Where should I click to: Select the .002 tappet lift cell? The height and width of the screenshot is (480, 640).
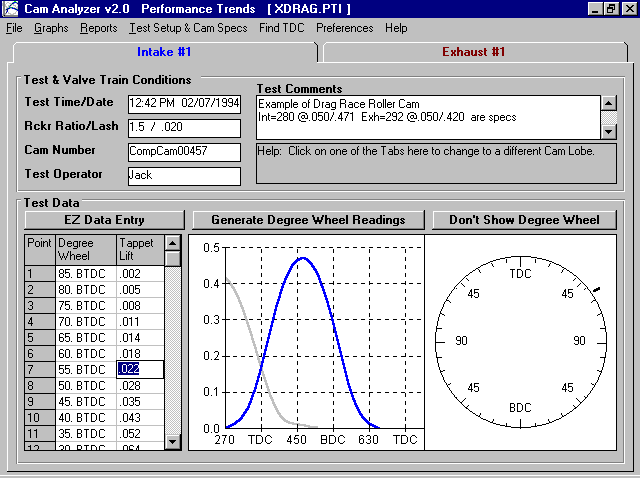pos(140,273)
